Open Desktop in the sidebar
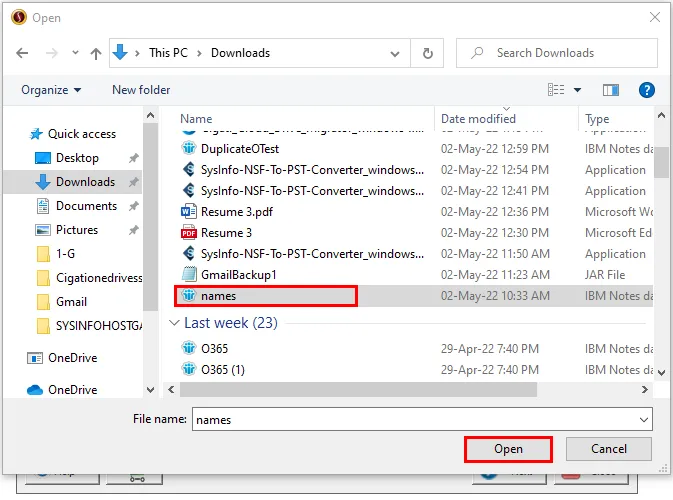Screen dimensions: 673x500 pos(77,158)
